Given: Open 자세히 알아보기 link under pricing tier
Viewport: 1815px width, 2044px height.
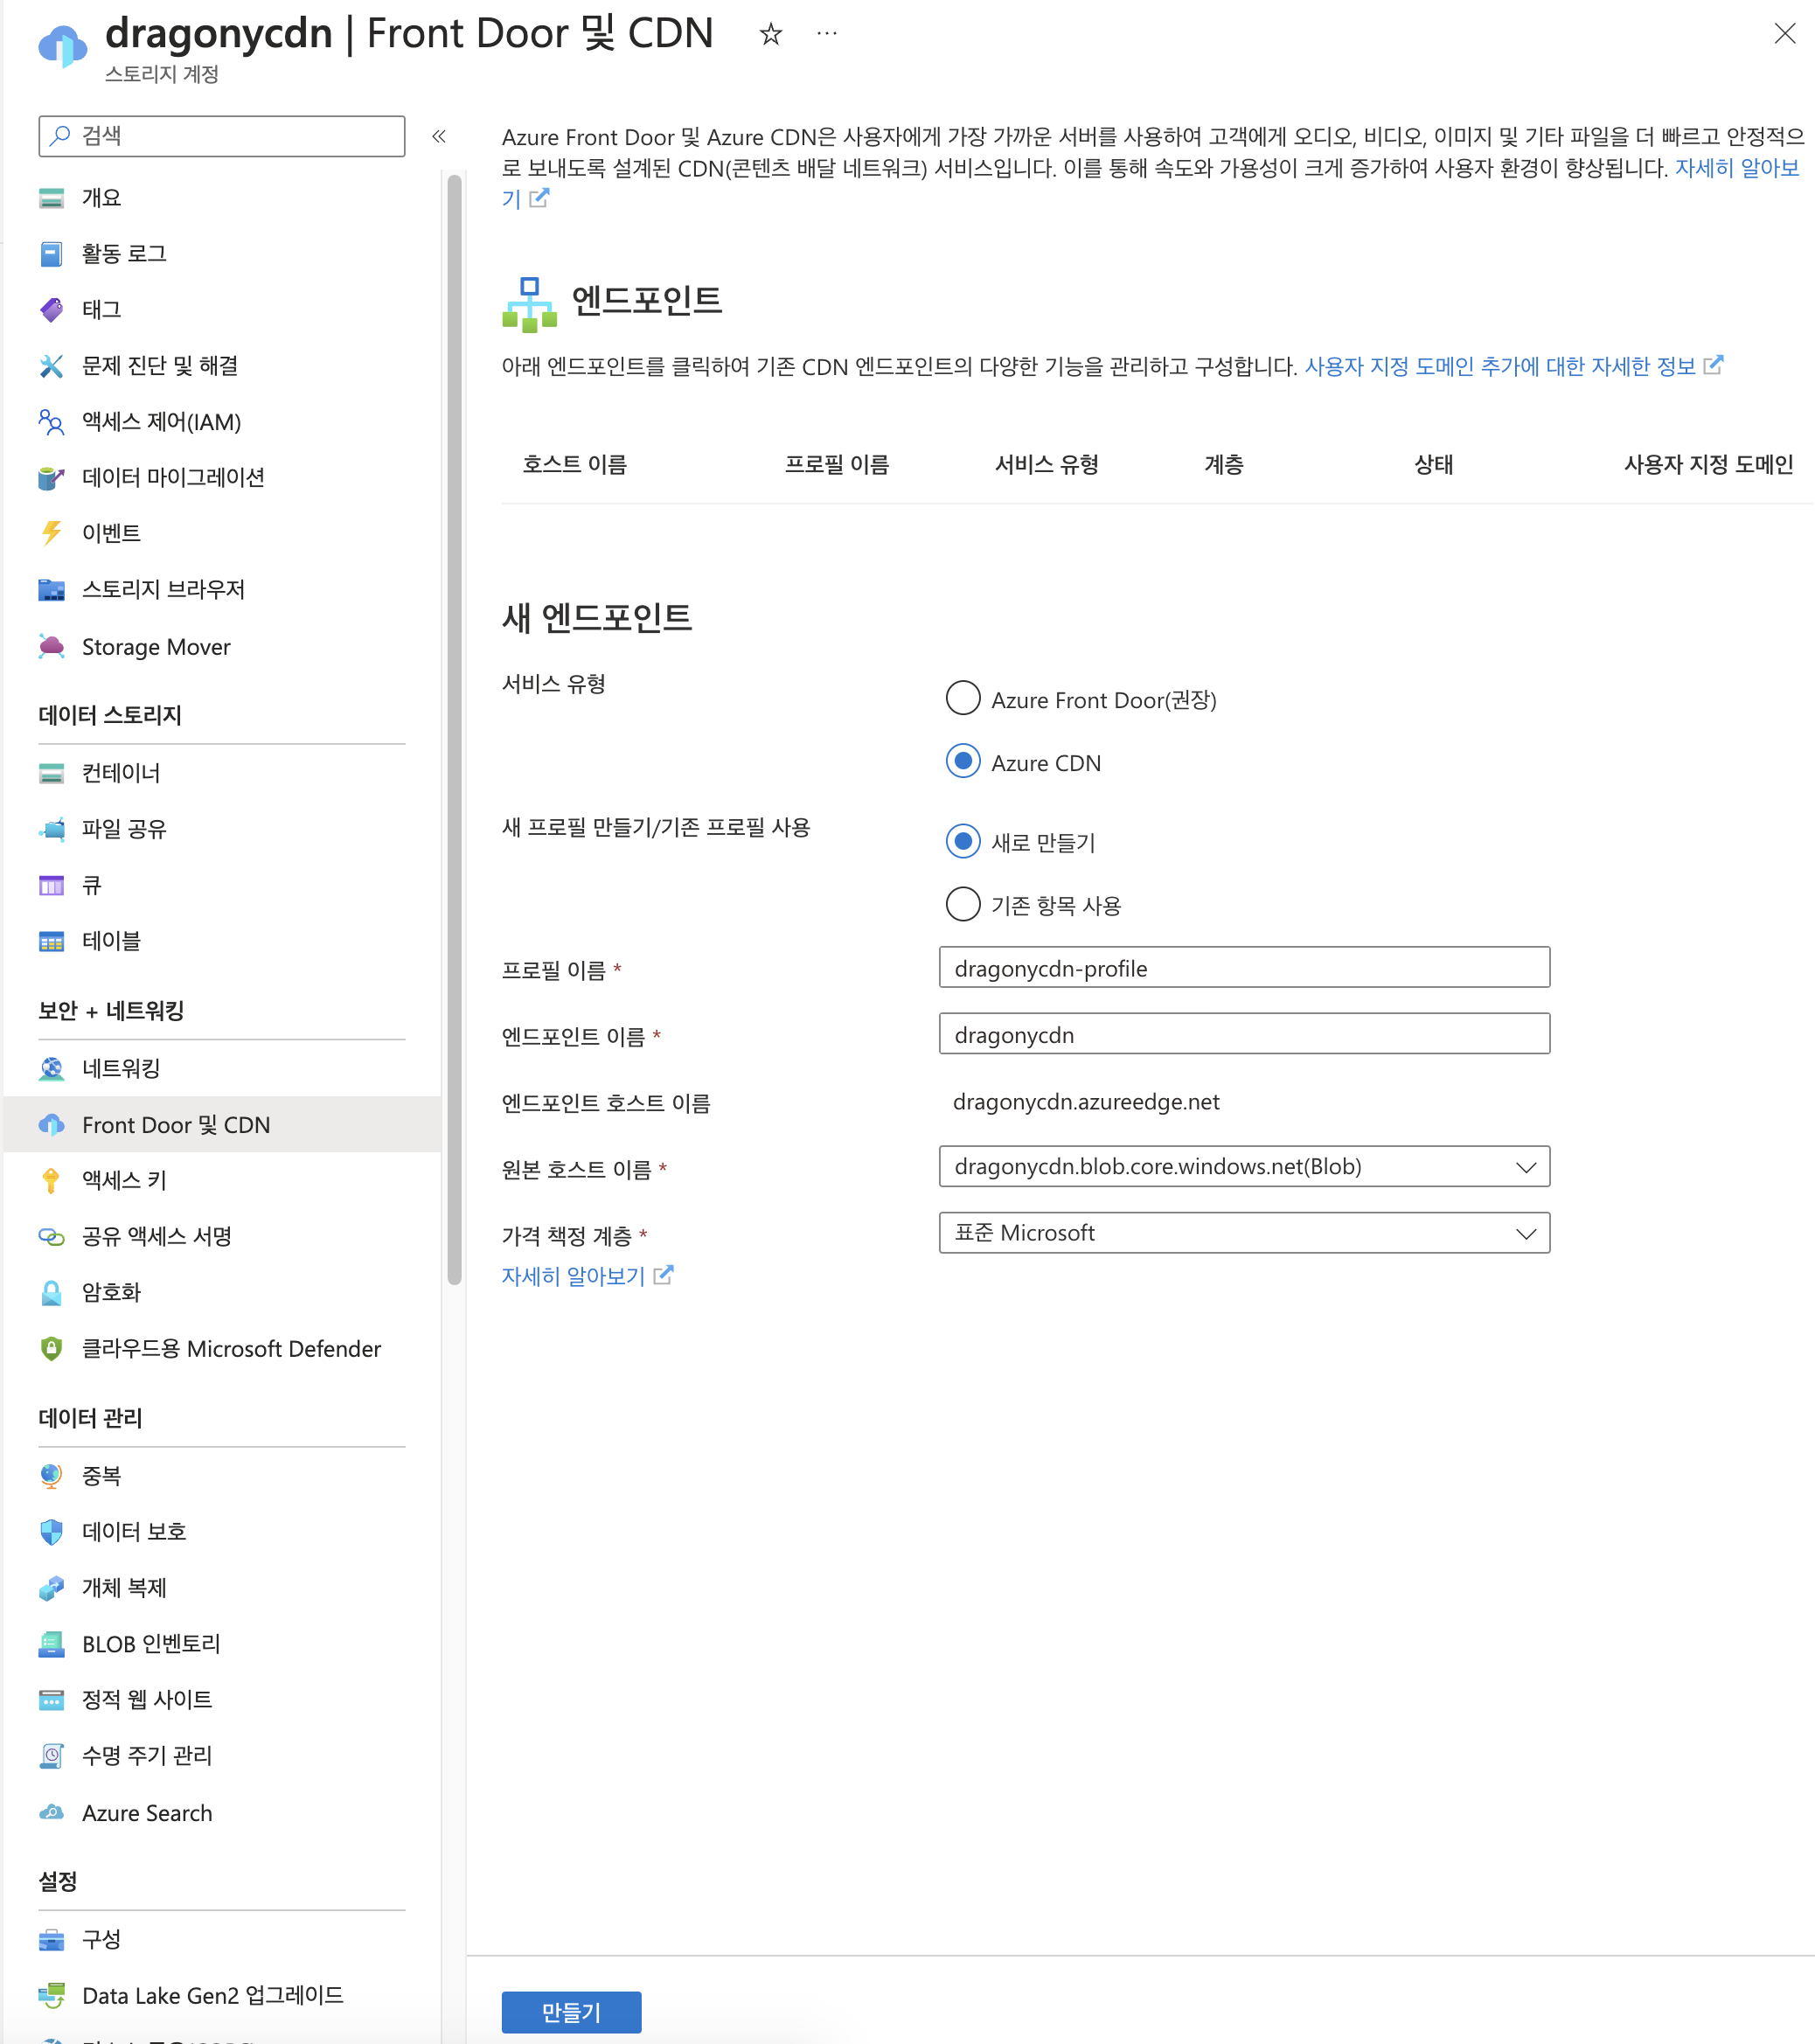Looking at the screenshot, I should coord(587,1276).
